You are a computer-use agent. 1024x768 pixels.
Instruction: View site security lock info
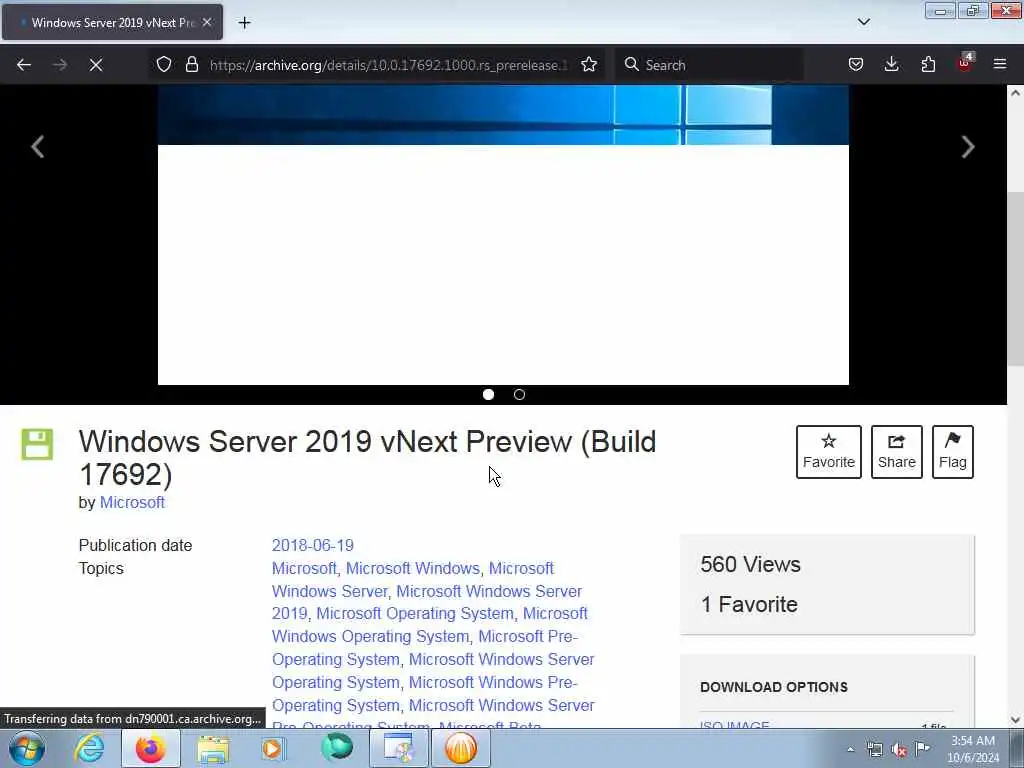coord(191,65)
